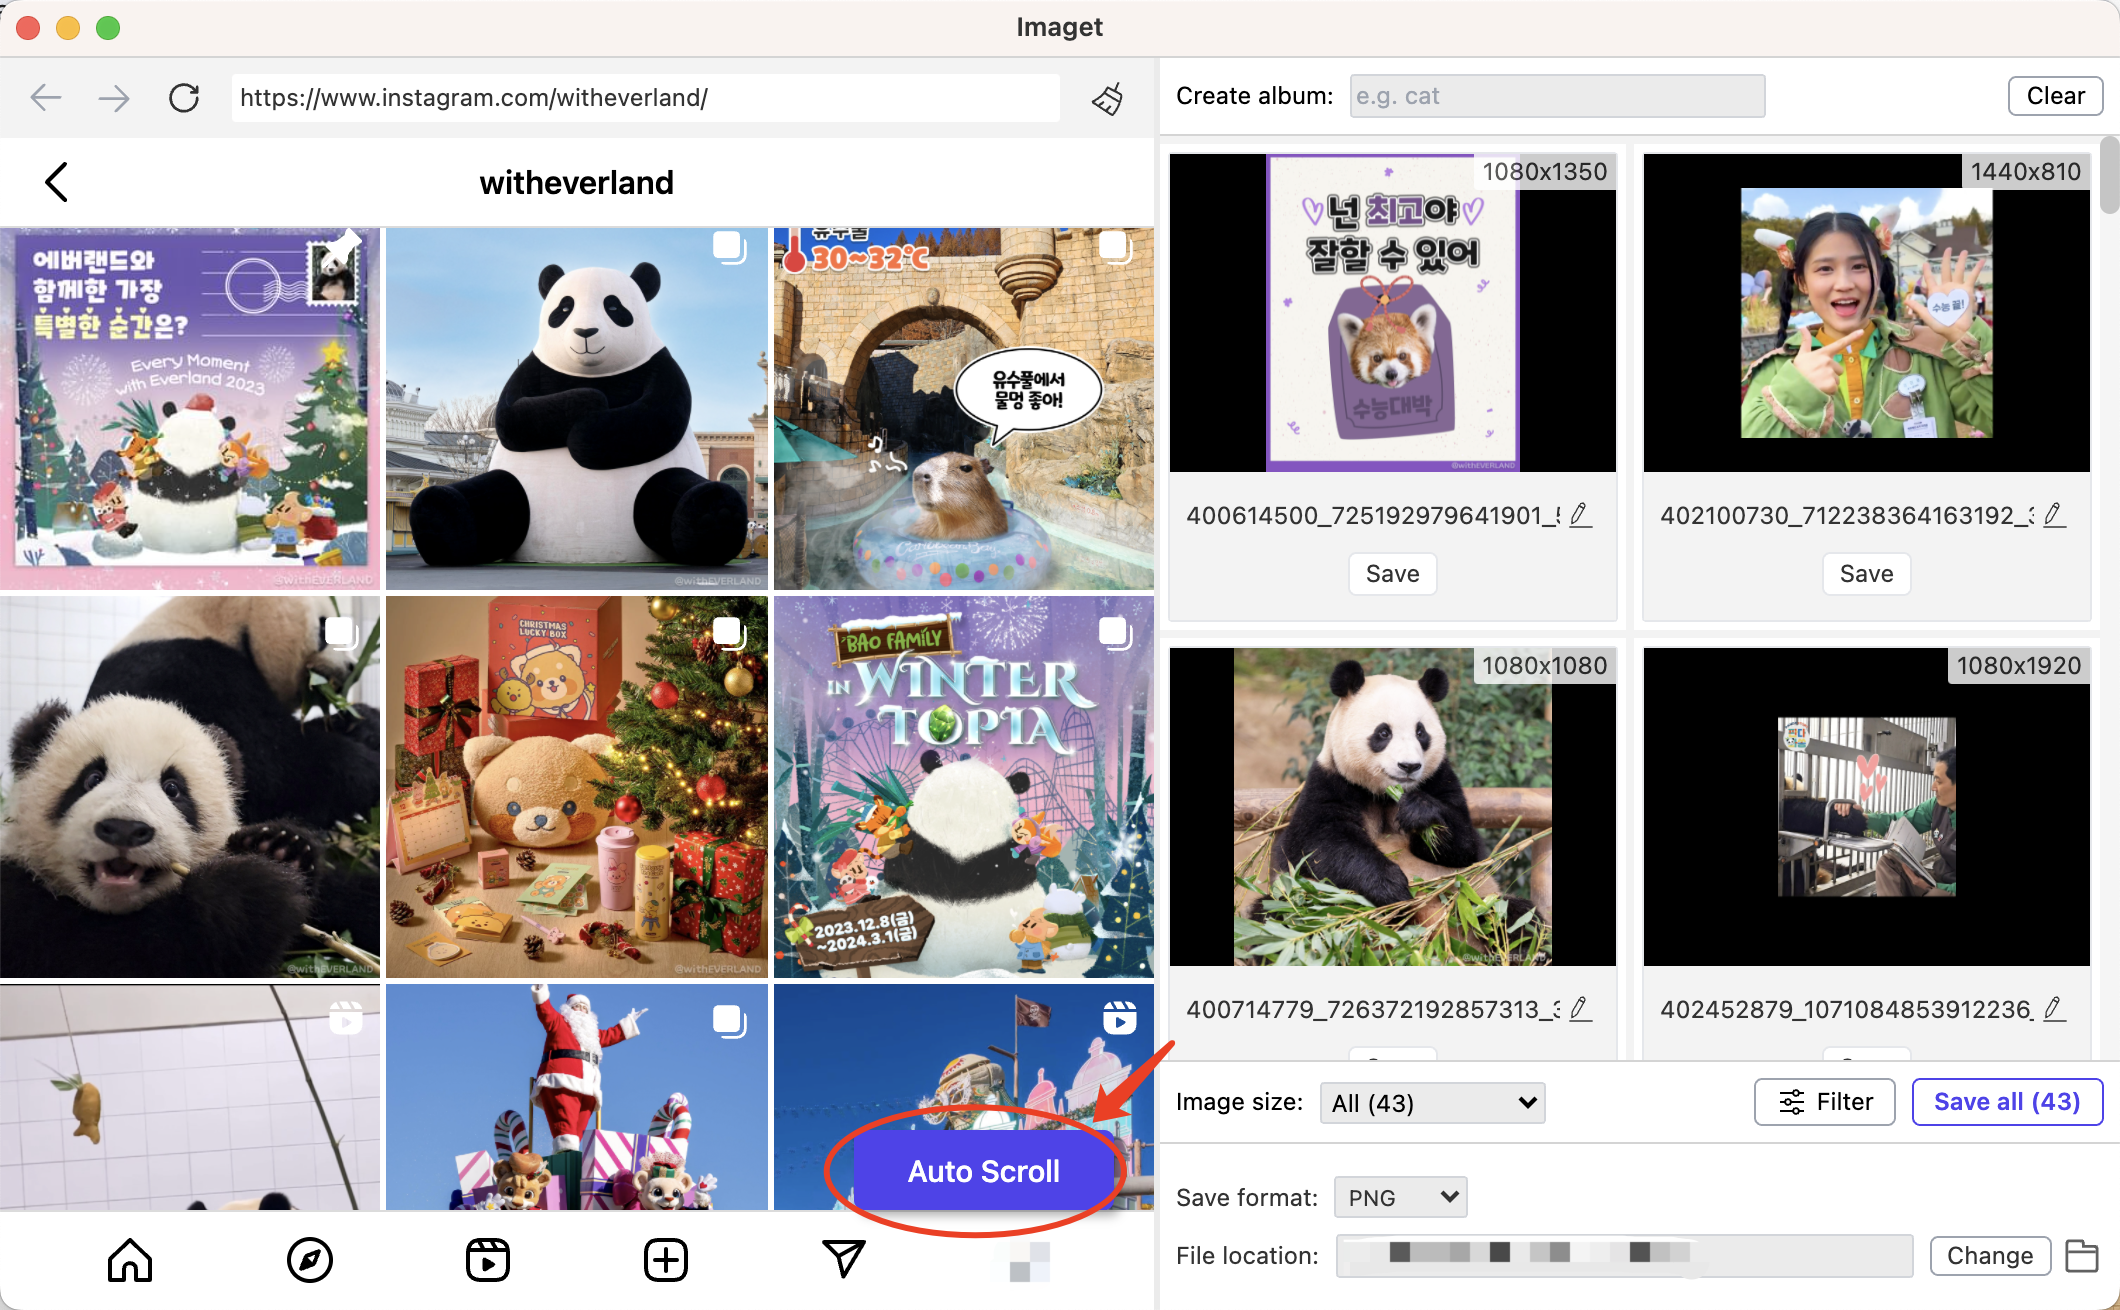Click the reels/play icon in bottom bar
2120x1310 pixels.
coord(486,1260)
